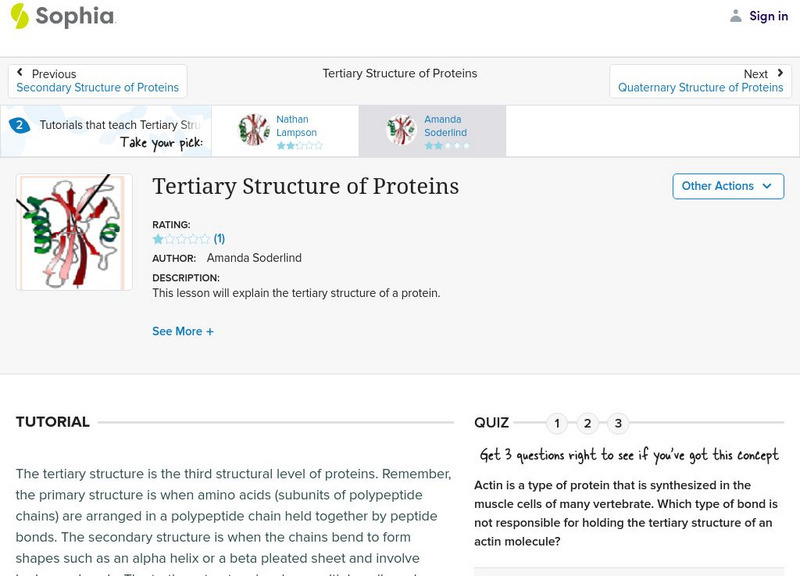Click Amanda Soderlind's protein avatar thumbnail
This screenshot has width=800, height=576.
[x=402, y=130]
